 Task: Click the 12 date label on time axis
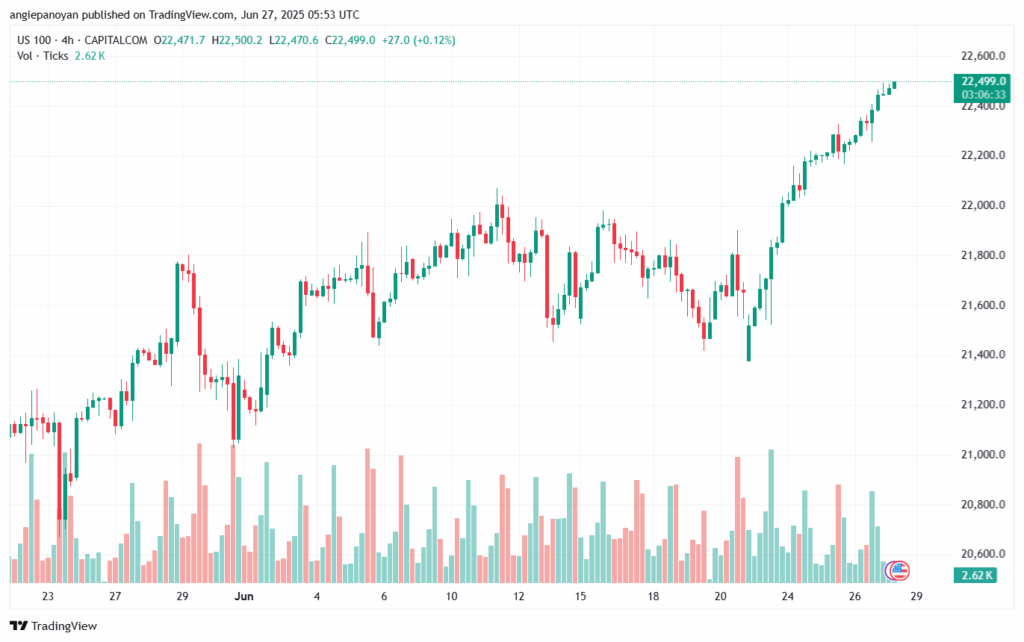click(519, 595)
